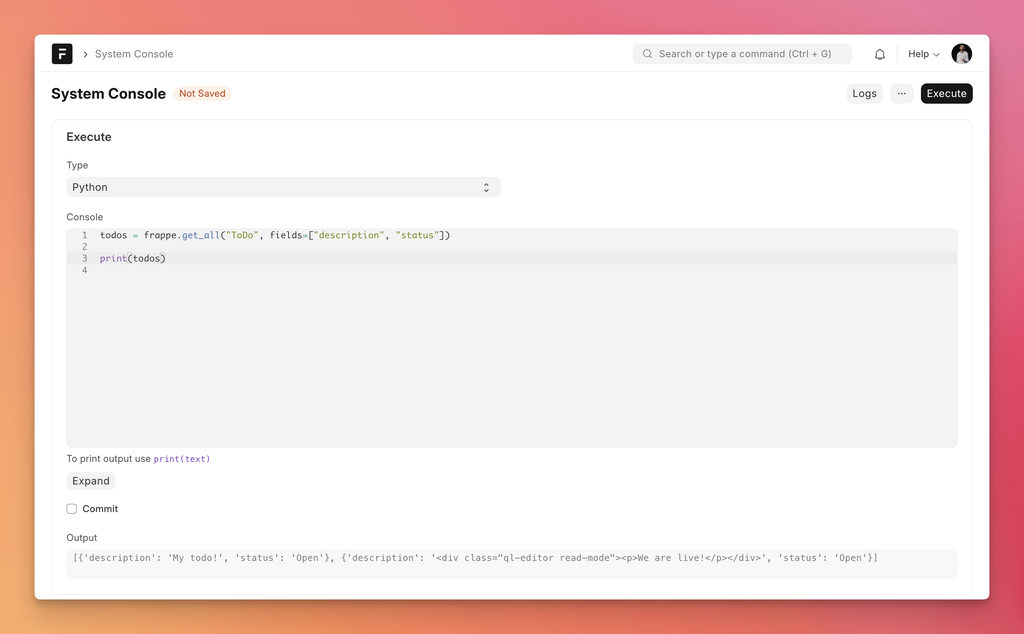This screenshot has height=634, width=1024.
Task: Open the three-dots more actions menu
Action: point(901,94)
